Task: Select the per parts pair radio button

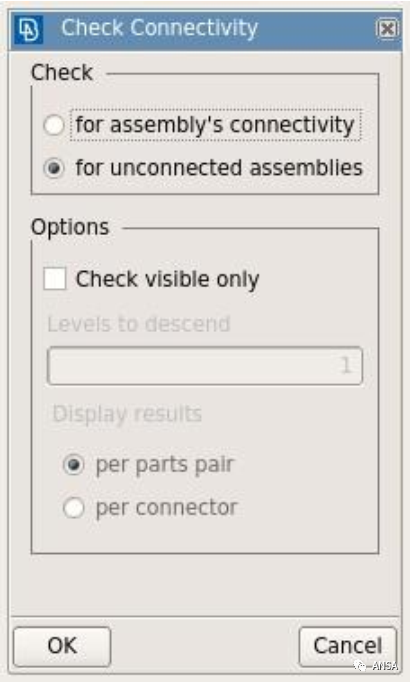Action: click(73, 465)
